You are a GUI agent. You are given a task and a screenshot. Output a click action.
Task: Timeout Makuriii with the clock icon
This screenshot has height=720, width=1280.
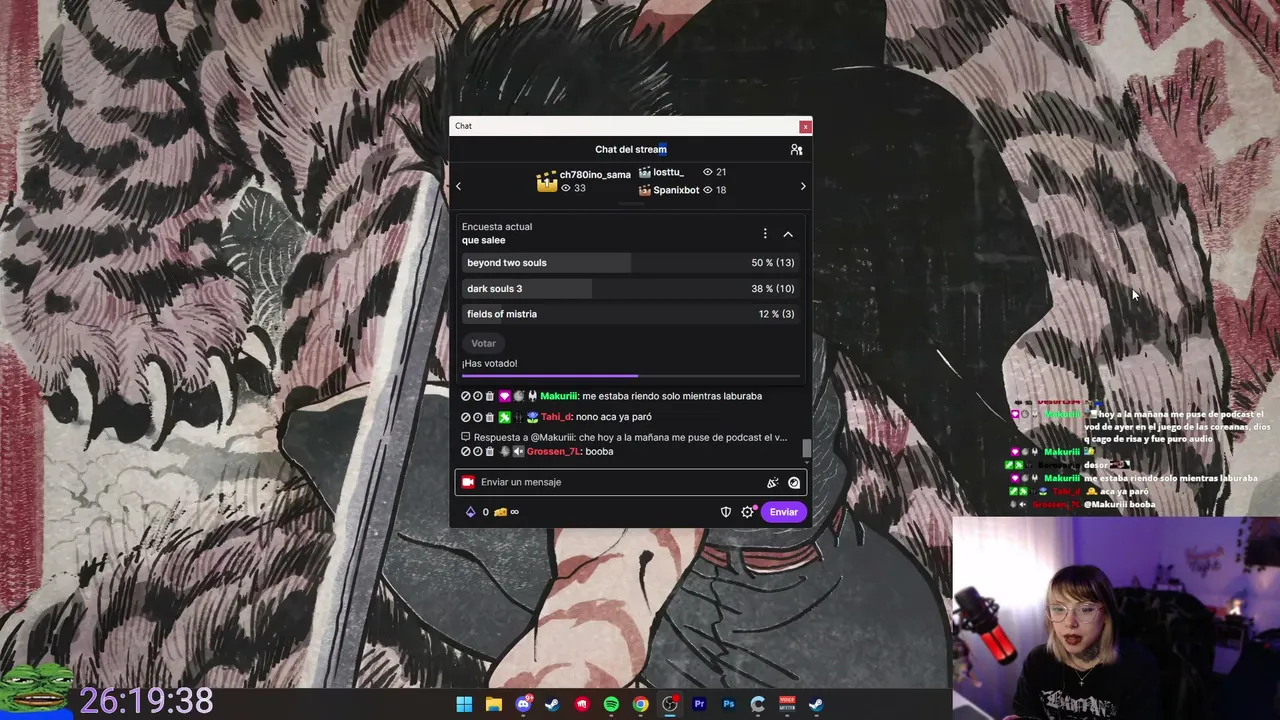coord(478,396)
